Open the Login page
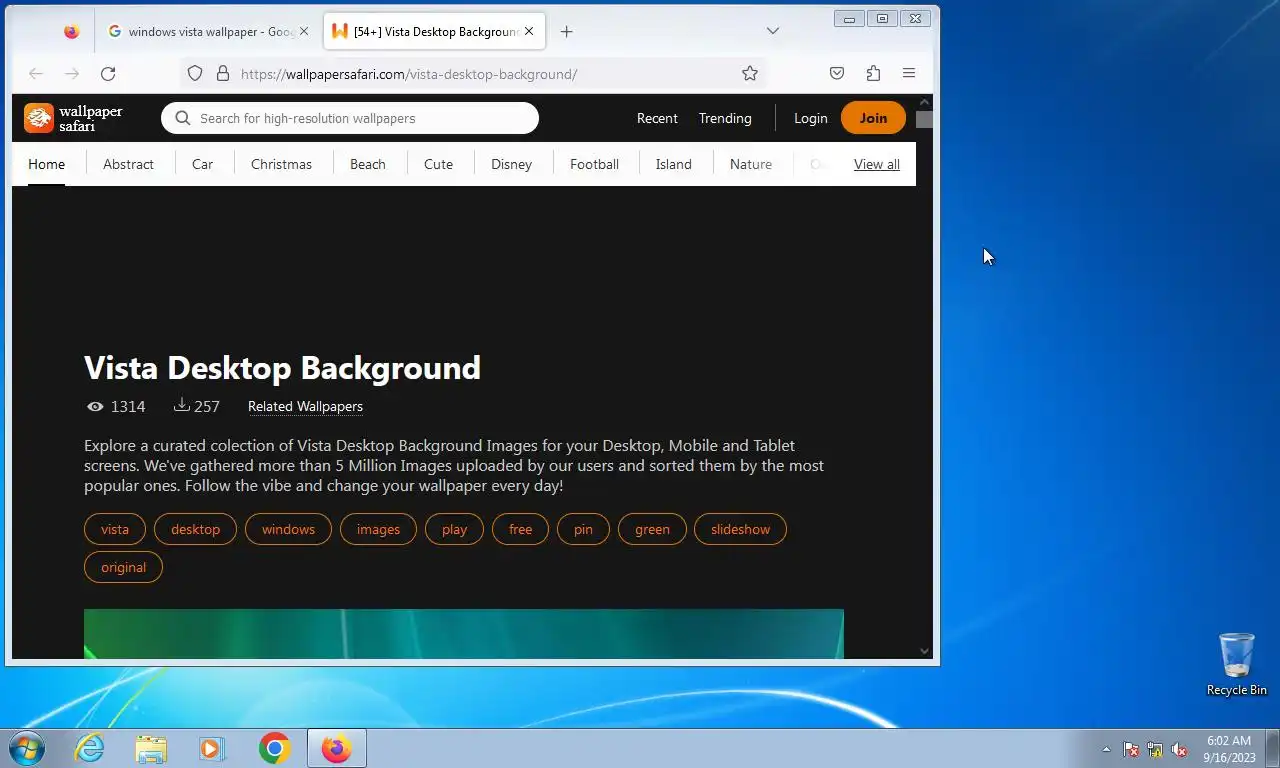1280x768 pixels. [x=811, y=118]
